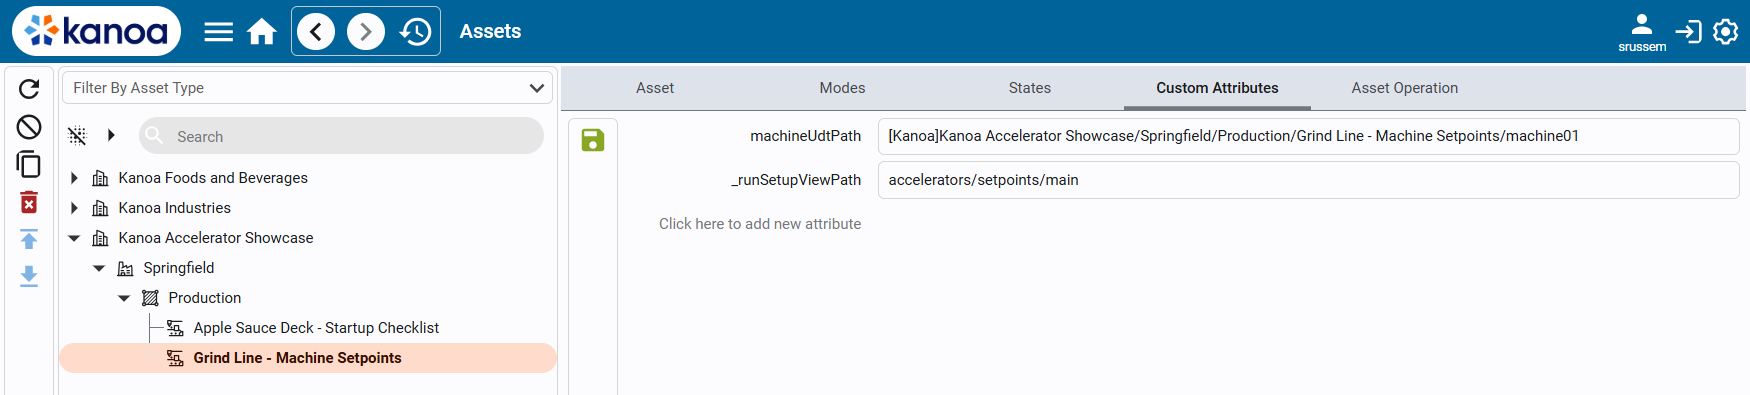Open the Asset Operation tab
The width and height of the screenshot is (1750, 395).
[1404, 88]
